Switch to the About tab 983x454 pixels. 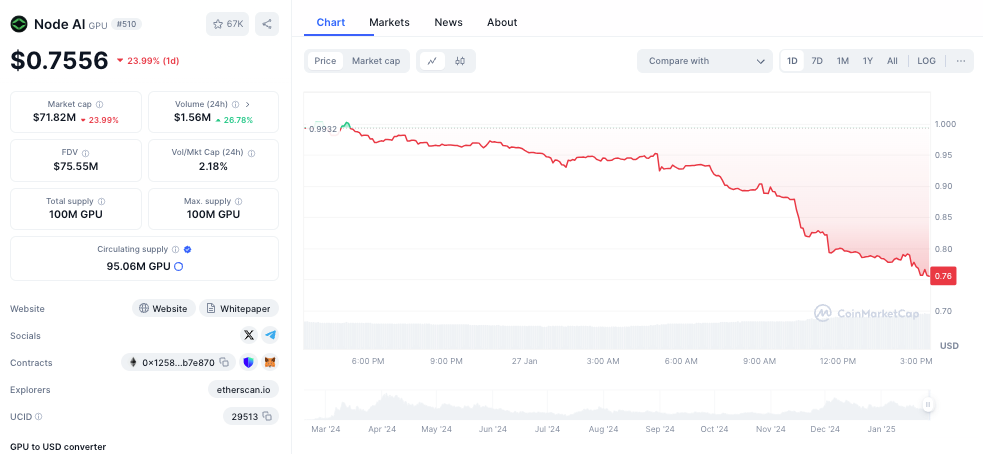point(502,23)
